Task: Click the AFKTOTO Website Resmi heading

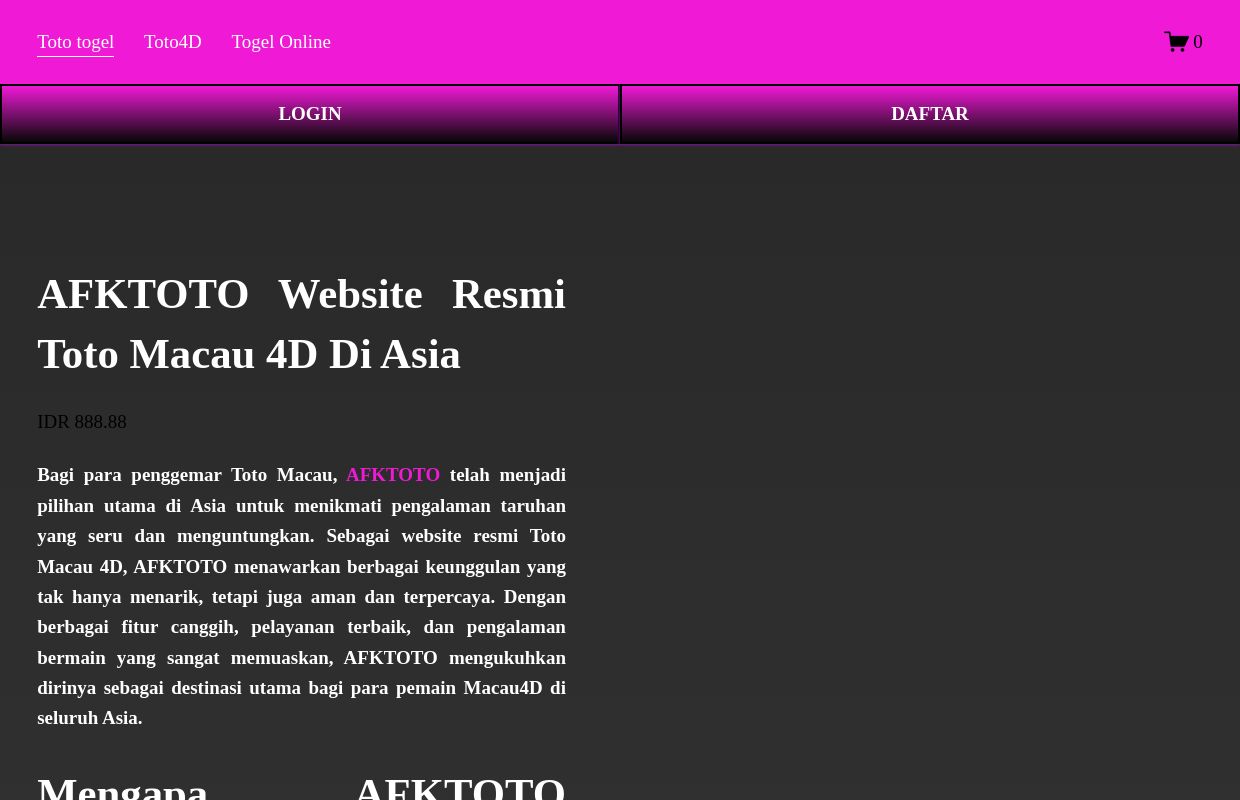Action: click(x=301, y=324)
